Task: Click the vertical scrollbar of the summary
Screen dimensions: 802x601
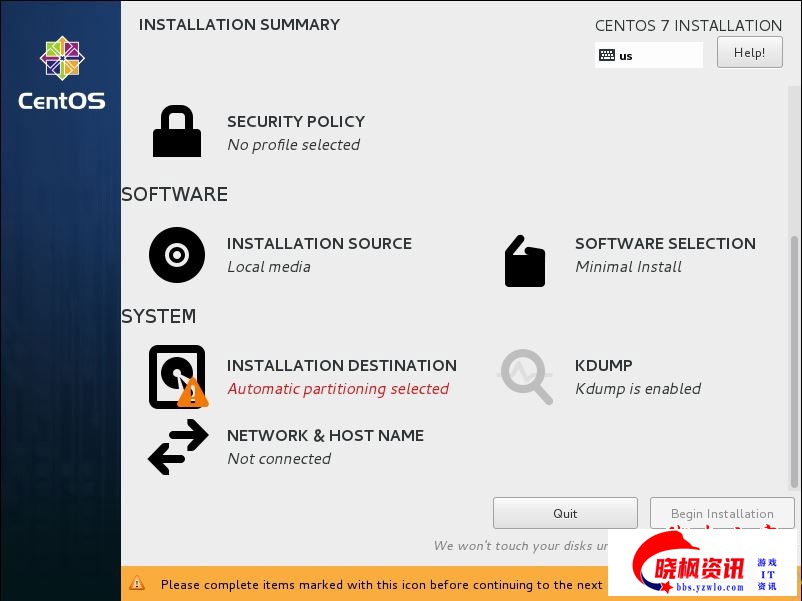Action: [795, 350]
